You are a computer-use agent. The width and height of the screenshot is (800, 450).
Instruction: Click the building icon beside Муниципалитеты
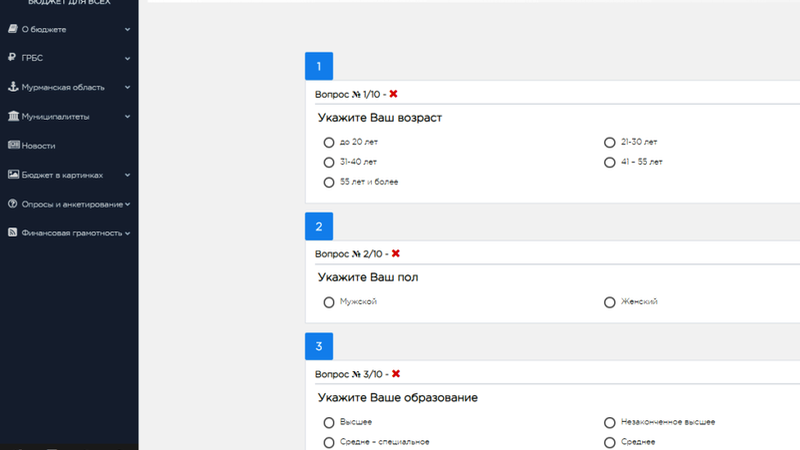coord(13,116)
